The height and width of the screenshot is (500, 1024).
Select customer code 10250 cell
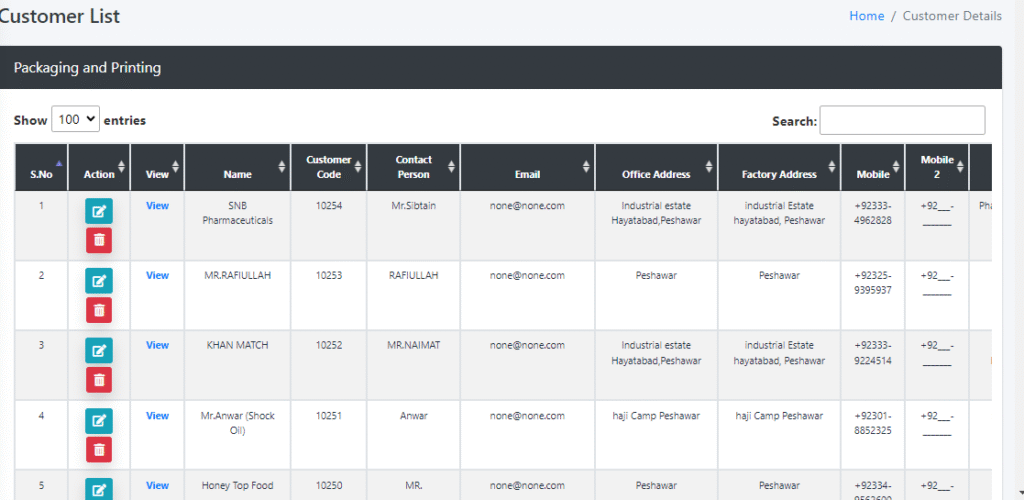(x=329, y=486)
